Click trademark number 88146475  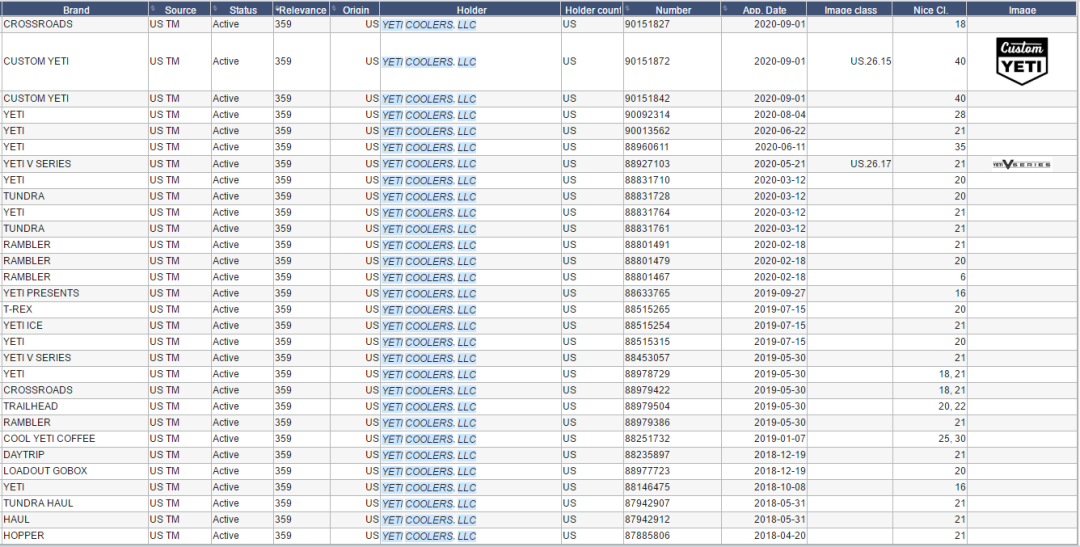[647, 487]
